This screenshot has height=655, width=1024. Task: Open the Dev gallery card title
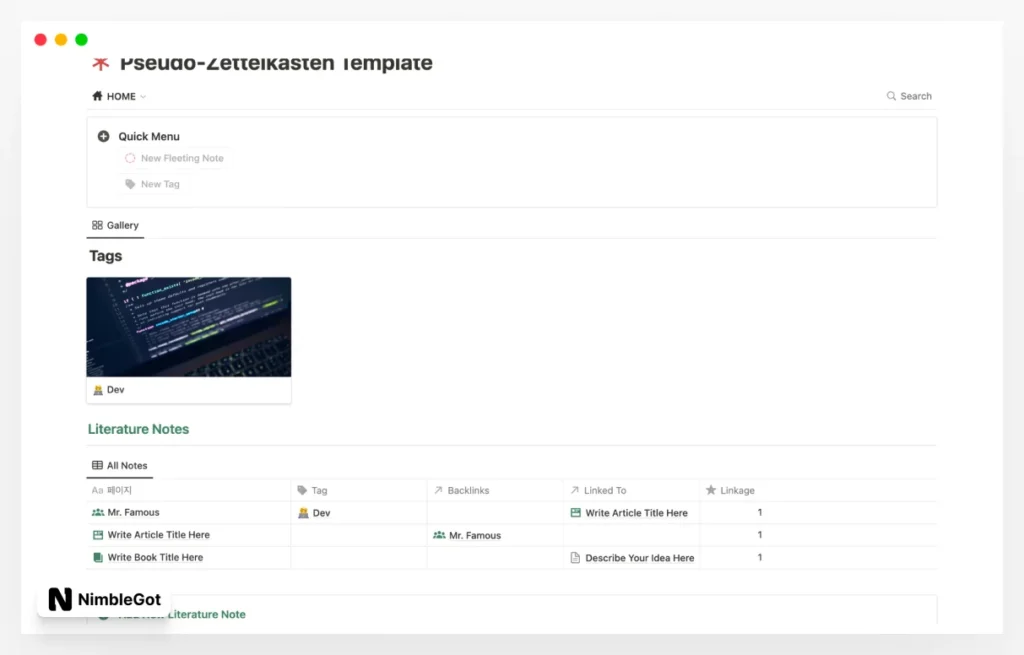pos(115,390)
